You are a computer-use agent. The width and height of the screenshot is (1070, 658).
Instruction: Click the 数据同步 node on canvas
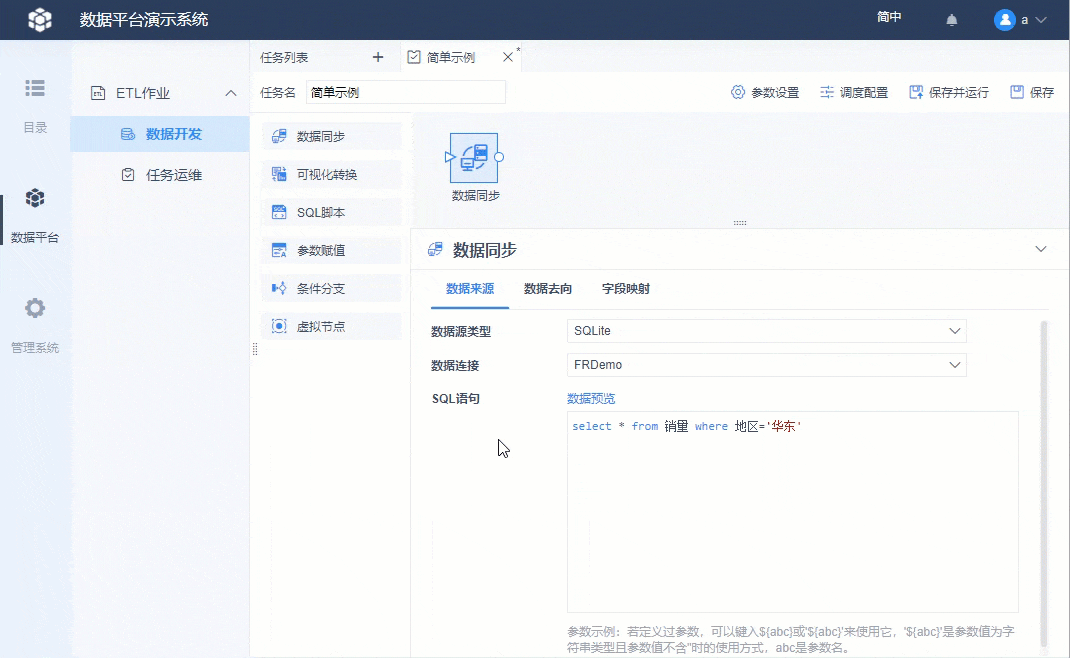tap(474, 158)
